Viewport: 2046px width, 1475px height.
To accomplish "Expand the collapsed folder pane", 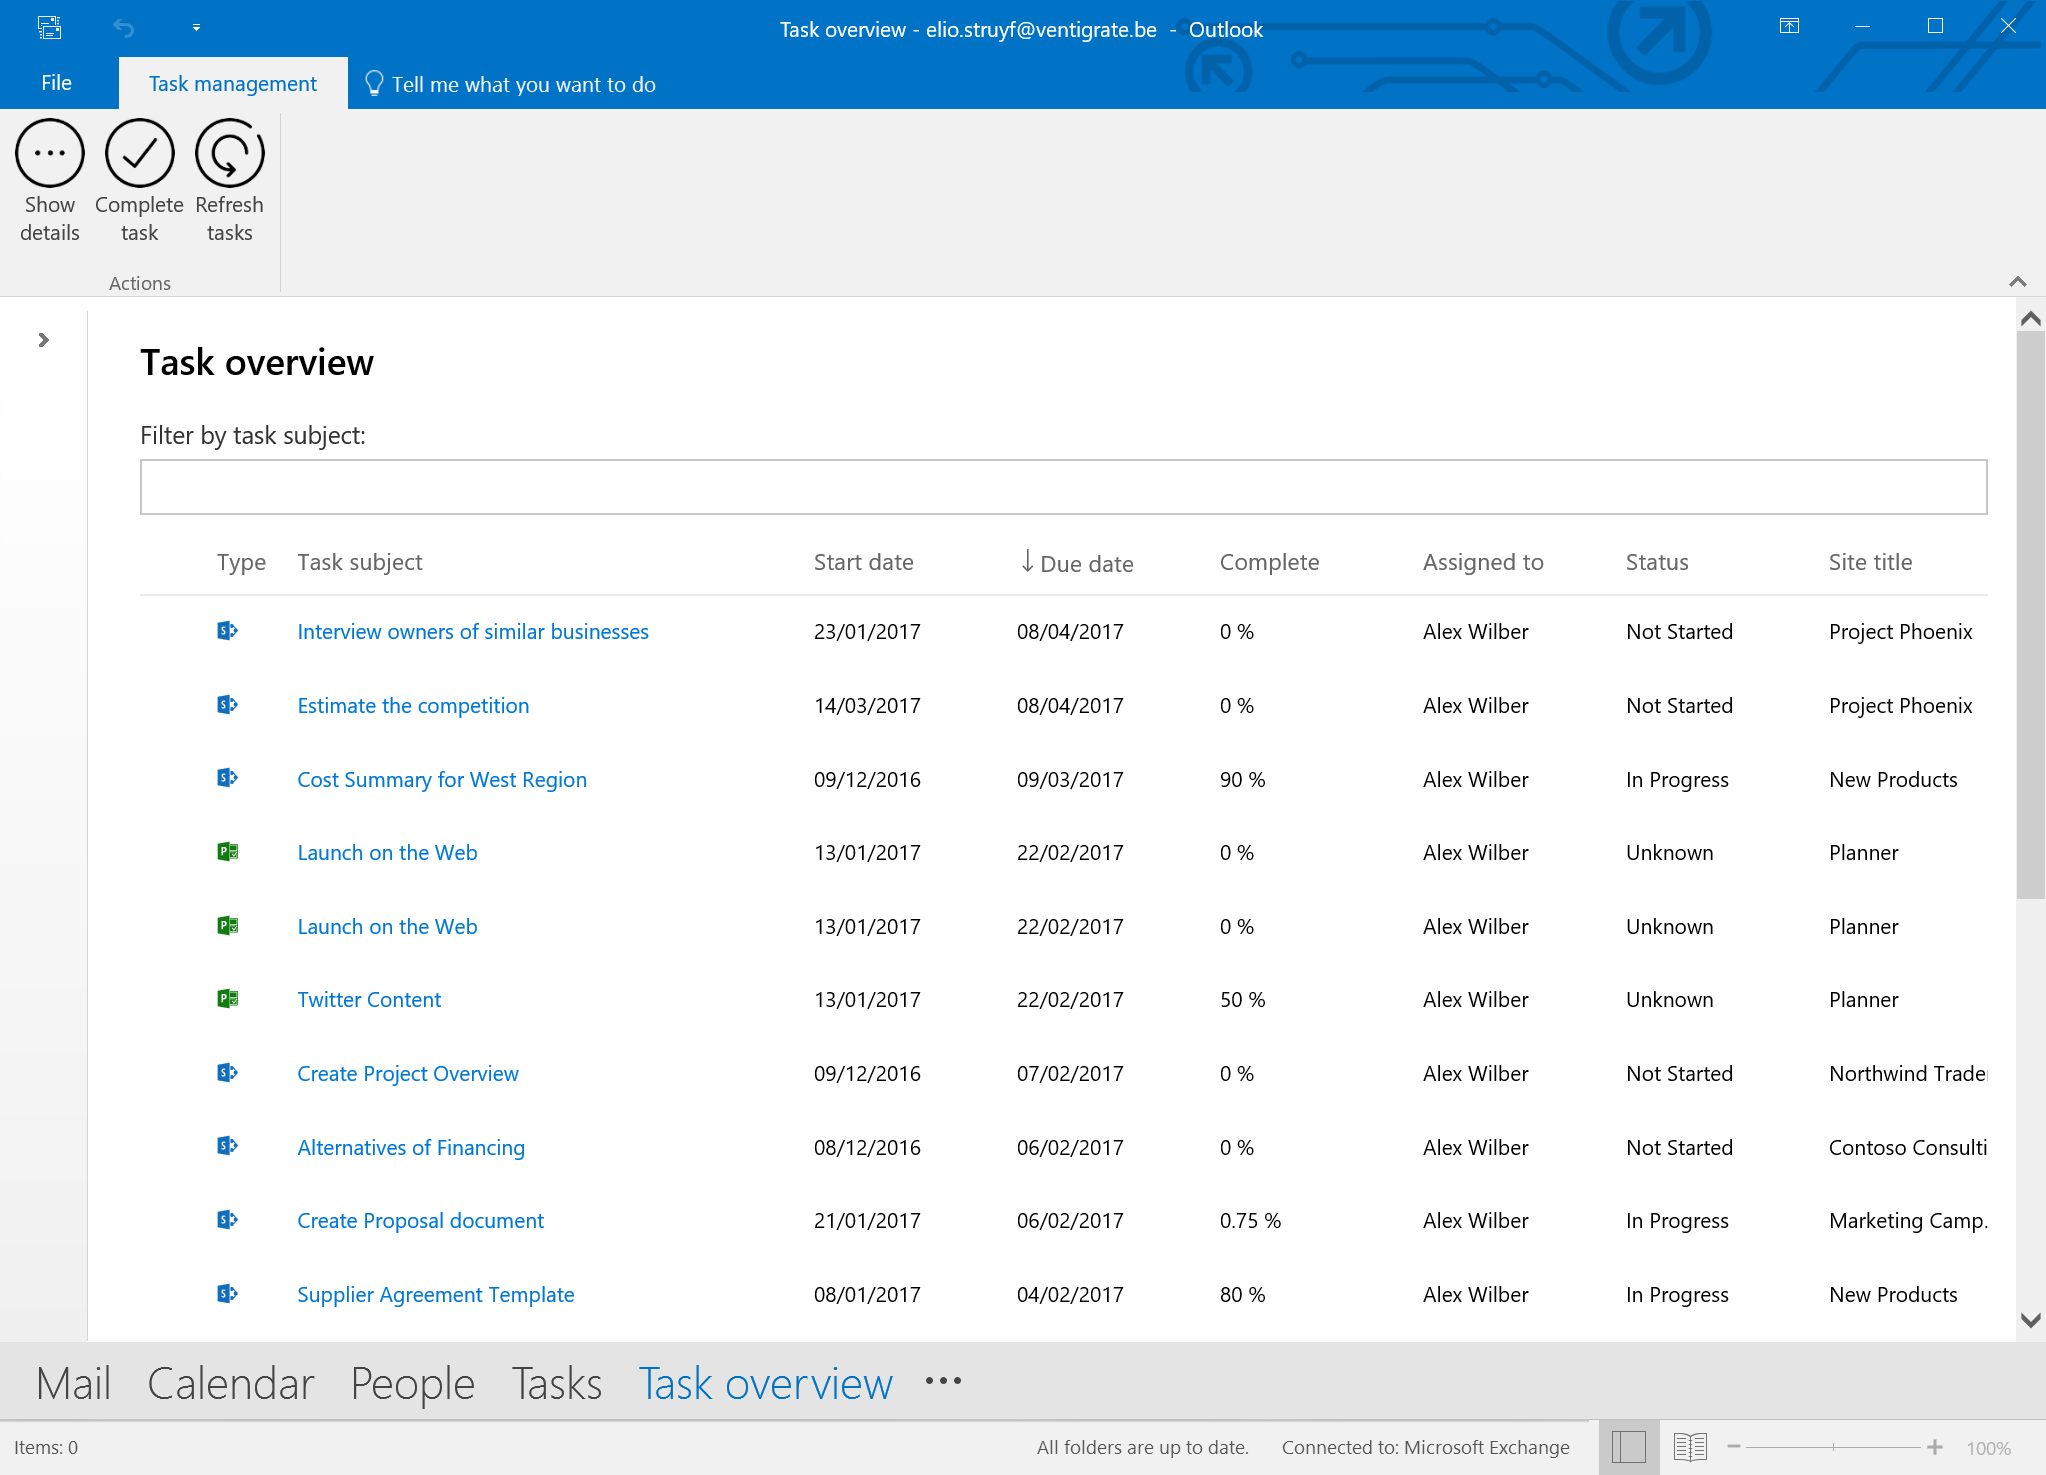I will point(43,340).
